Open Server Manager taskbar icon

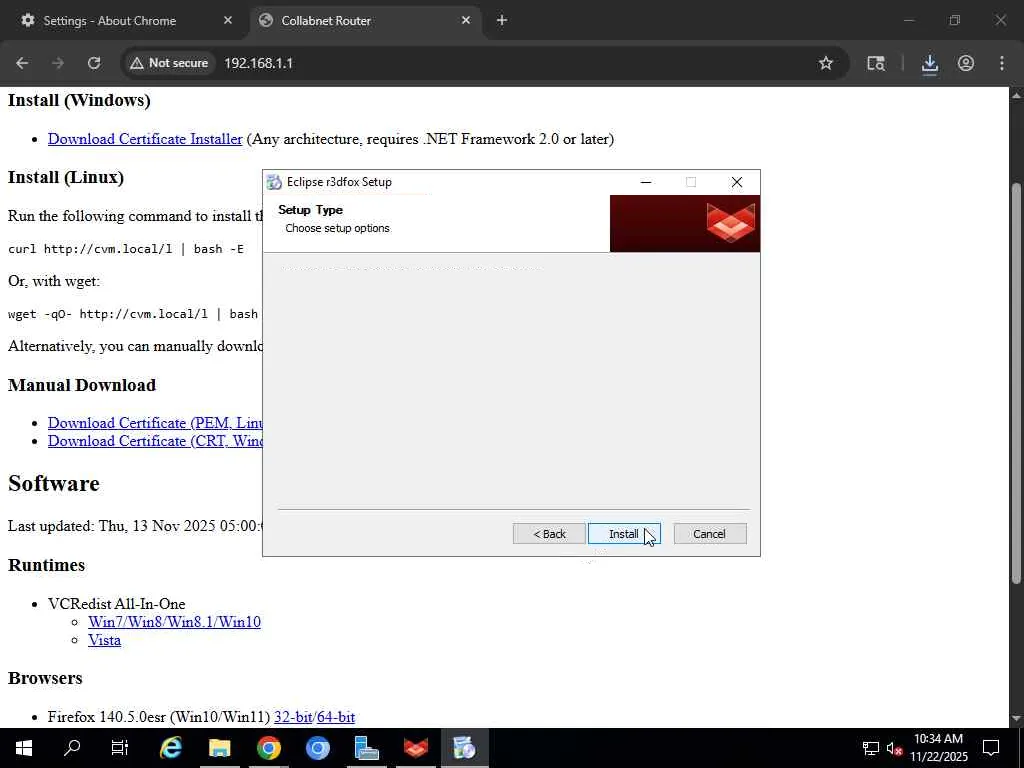[366, 748]
